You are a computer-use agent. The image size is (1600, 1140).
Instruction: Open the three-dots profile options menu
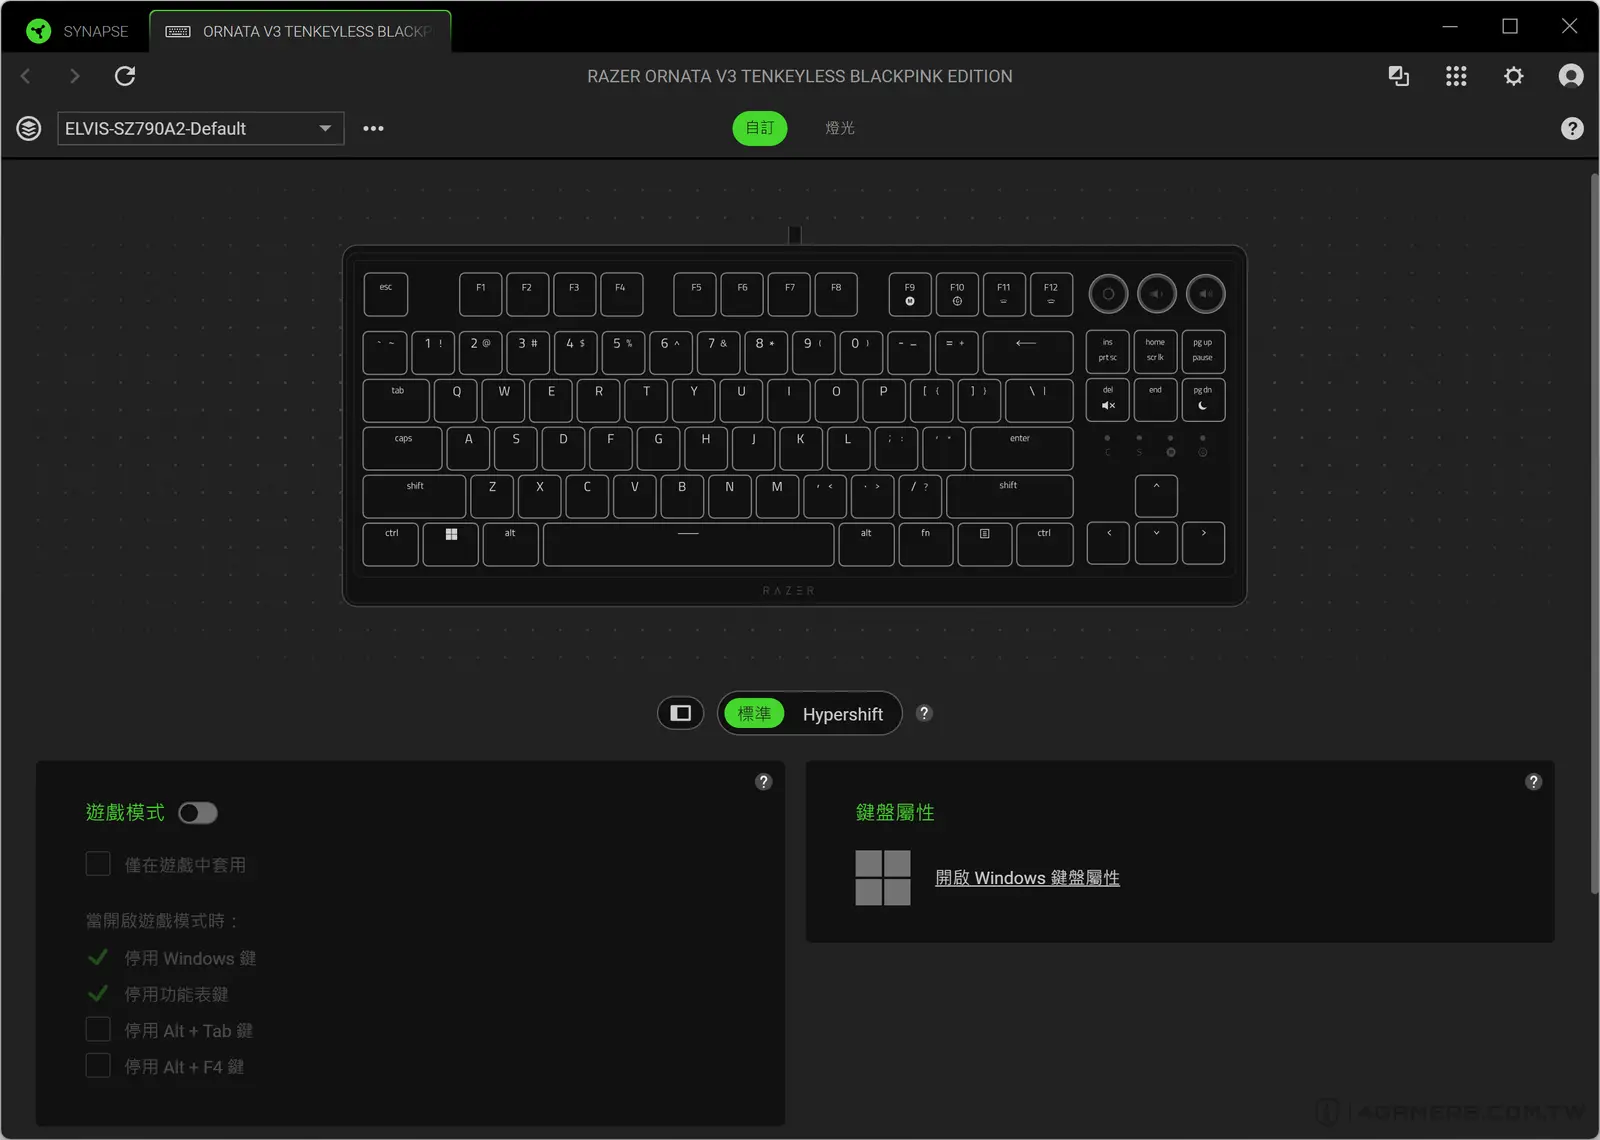tap(373, 128)
